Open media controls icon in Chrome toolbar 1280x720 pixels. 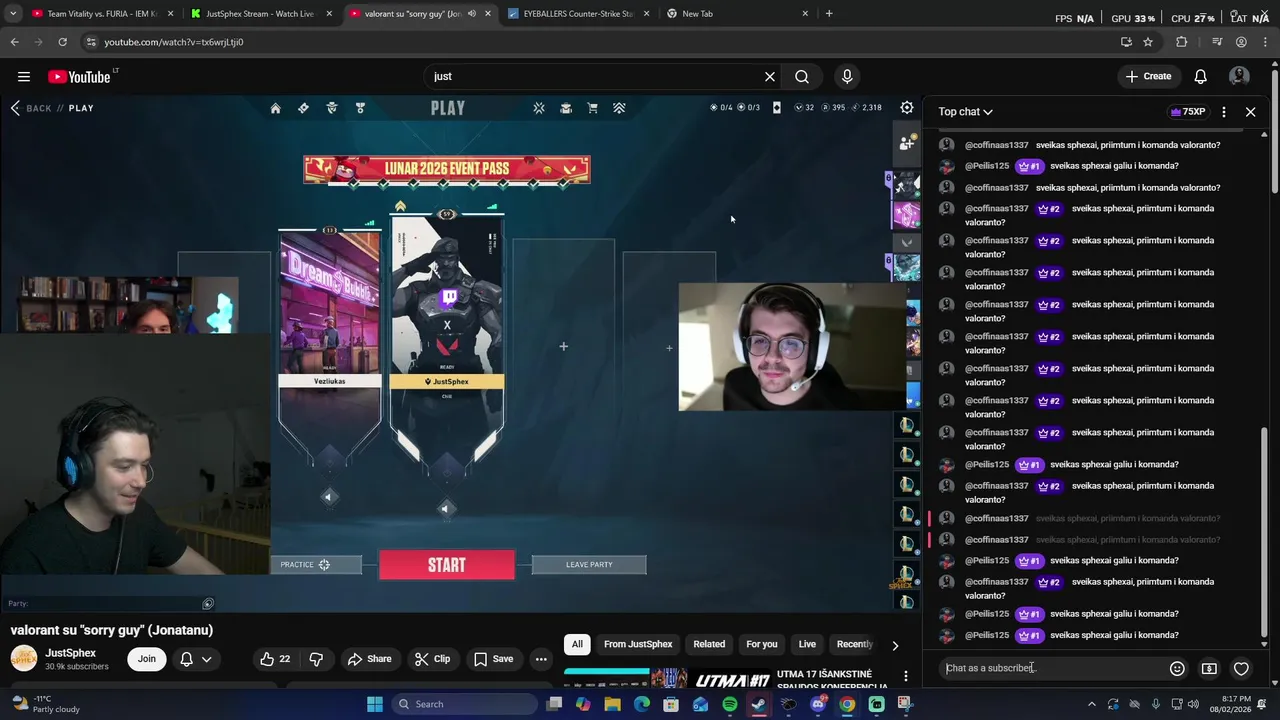(1217, 42)
